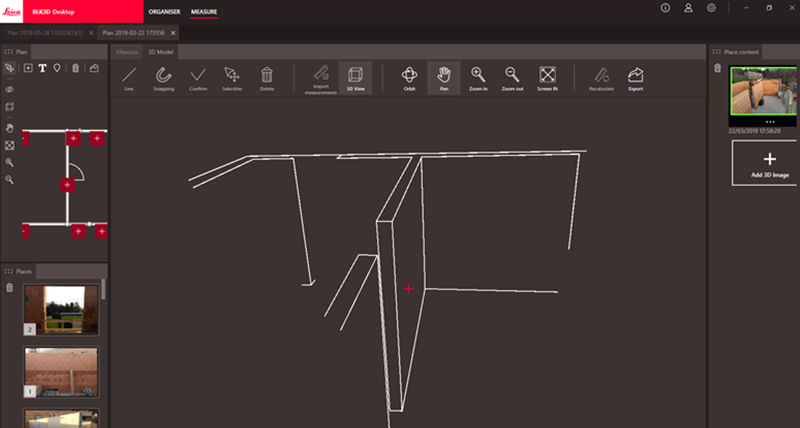Screen dimensions: 800x428
Task: Open the Measure tab
Action: [127, 50]
